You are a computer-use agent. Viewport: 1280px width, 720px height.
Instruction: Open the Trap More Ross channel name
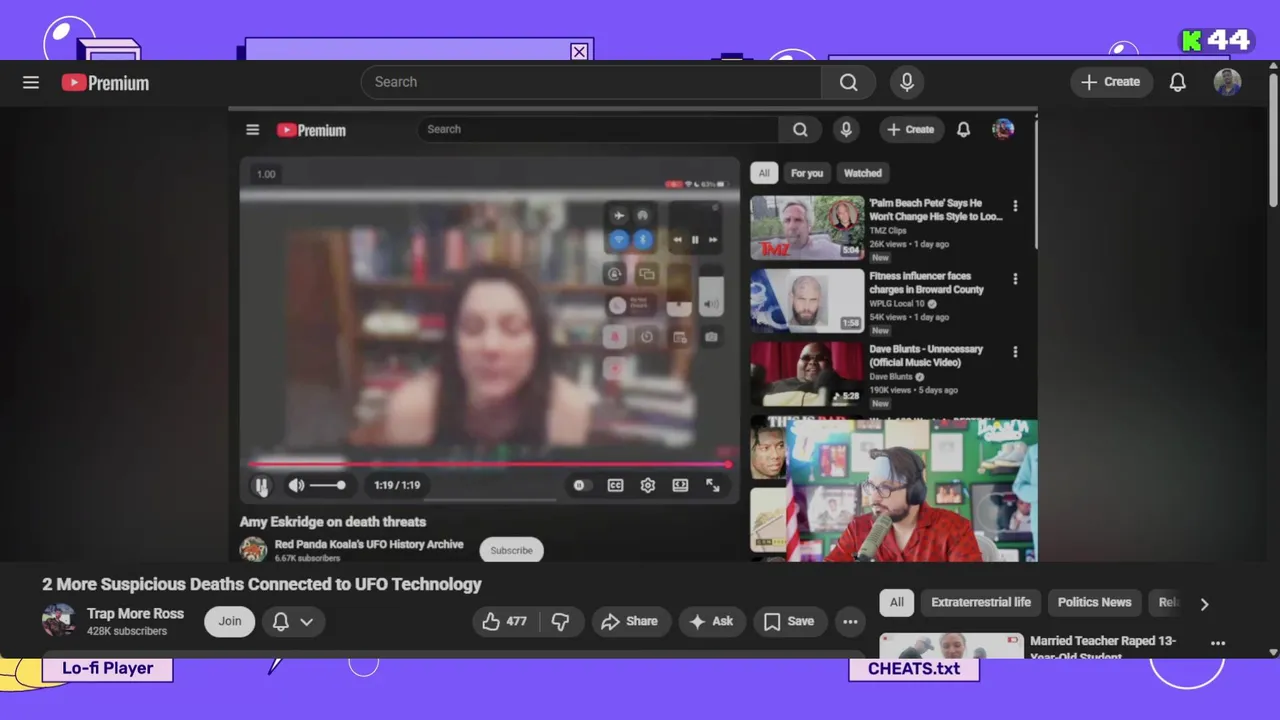(135, 613)
